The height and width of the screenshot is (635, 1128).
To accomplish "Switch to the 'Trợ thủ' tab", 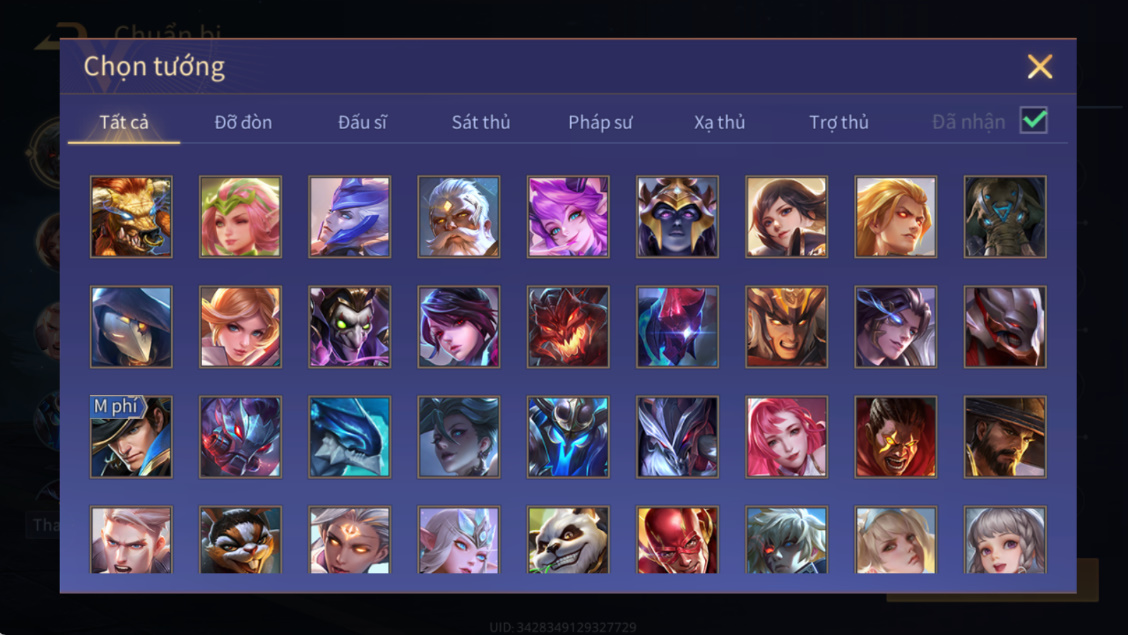I will (x=839, y=122).
